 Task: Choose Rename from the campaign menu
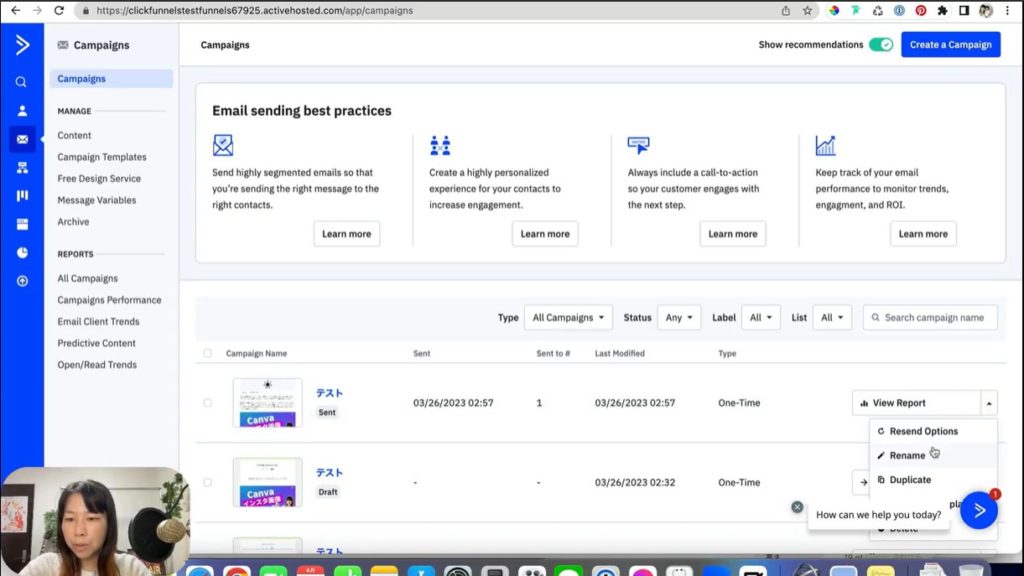(x=907, y=455)
